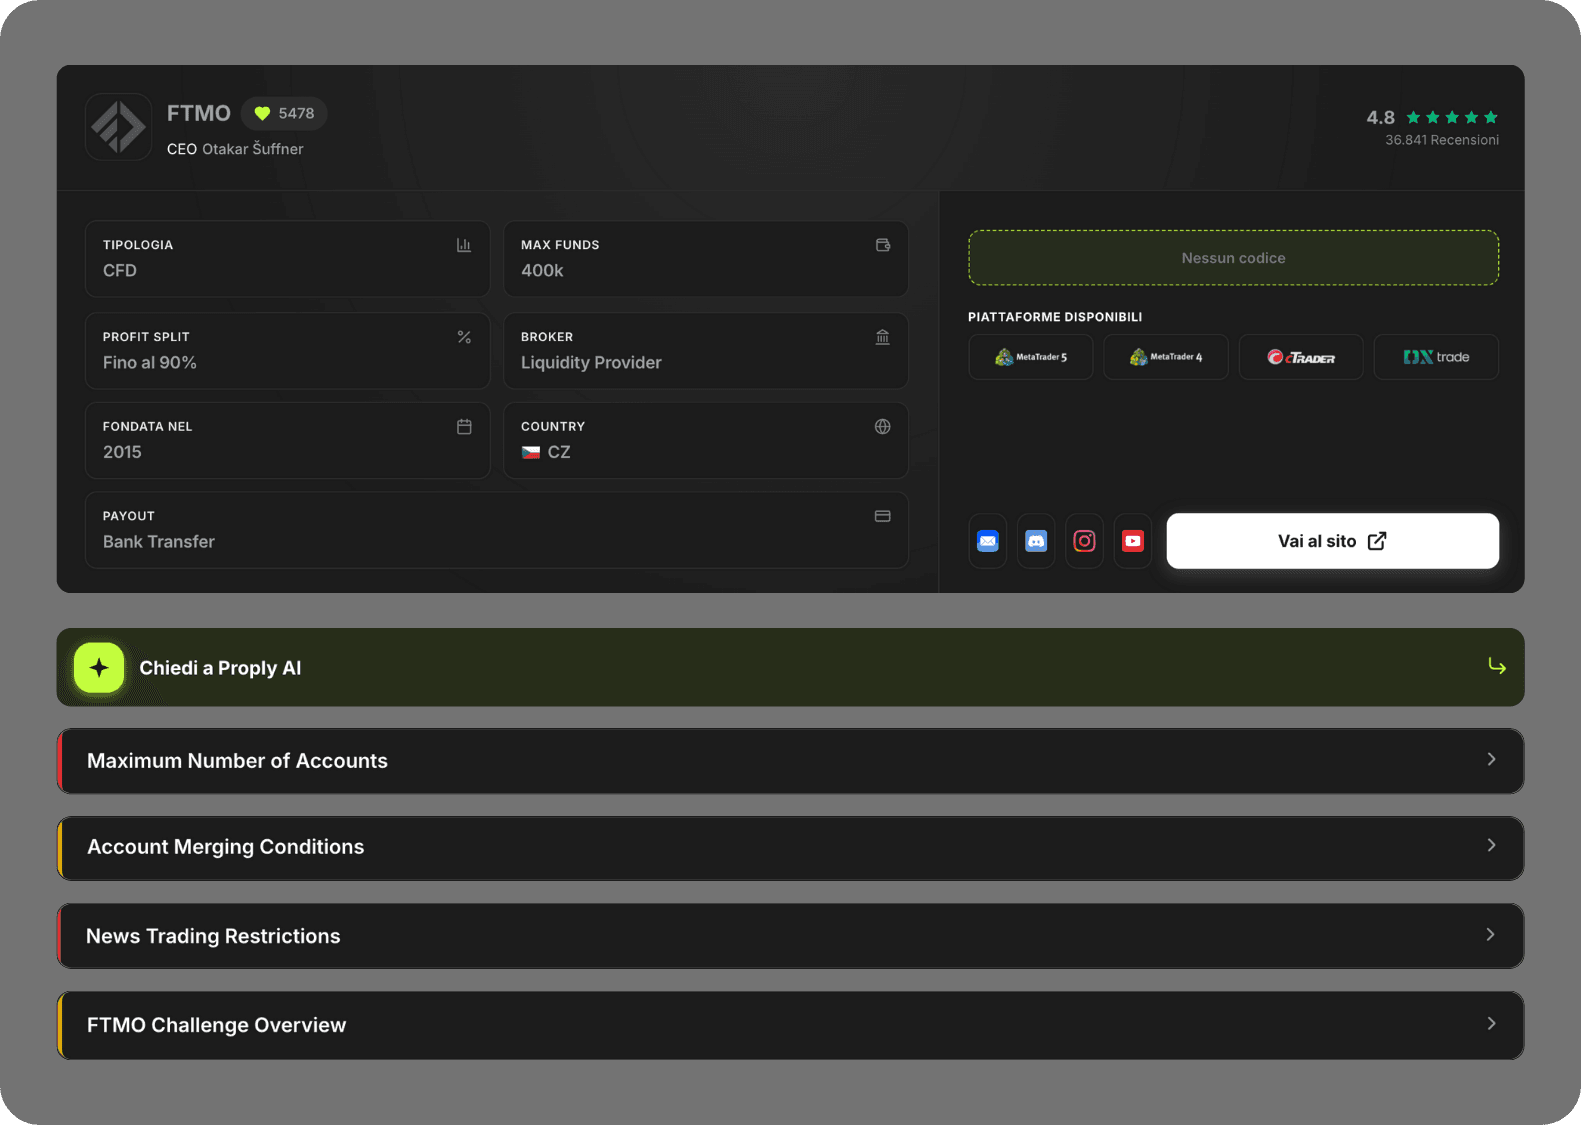
Task: Click the green rating stars
Action: pyautogui.click(x=1452, y=118)
